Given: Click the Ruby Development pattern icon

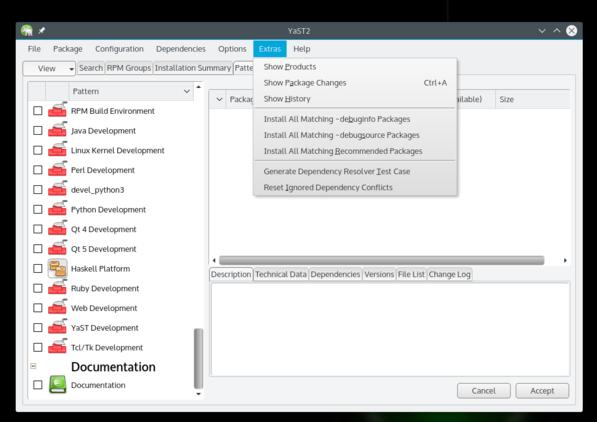Looking at the screenshot, I should click(x=57, y=288).
